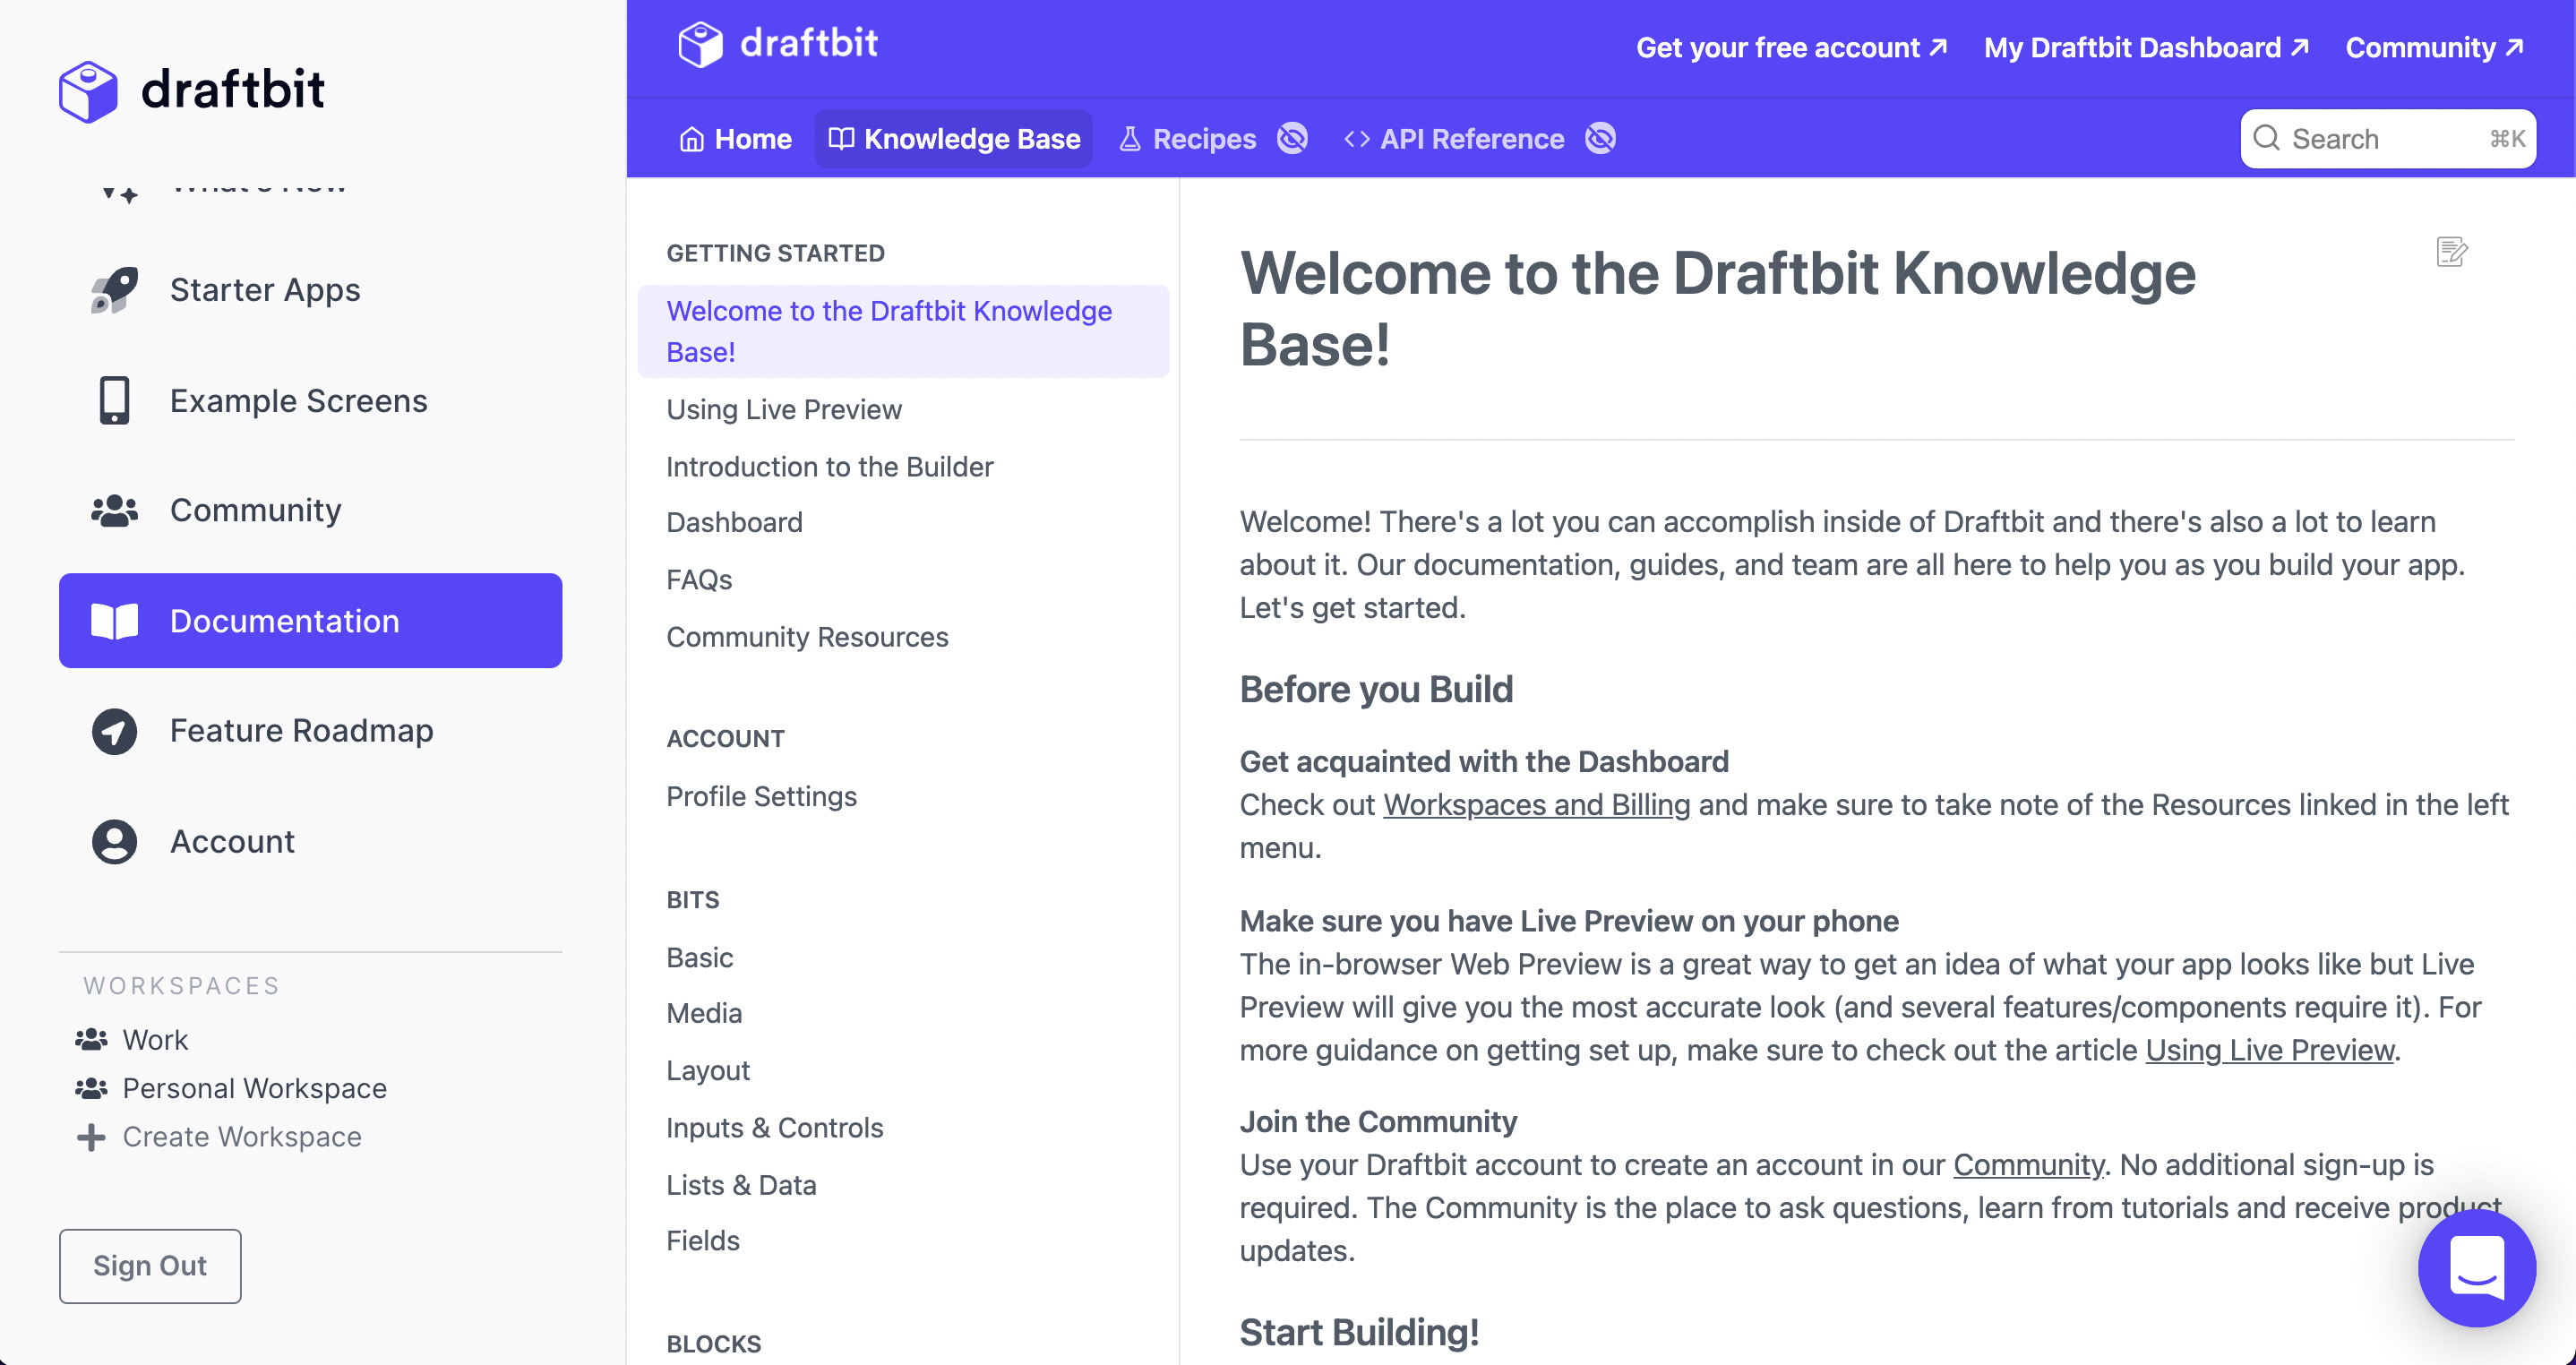2576x1365 pixels.
Task: Click the Draftbit cube logo in left sidebar
Action: 88,91
